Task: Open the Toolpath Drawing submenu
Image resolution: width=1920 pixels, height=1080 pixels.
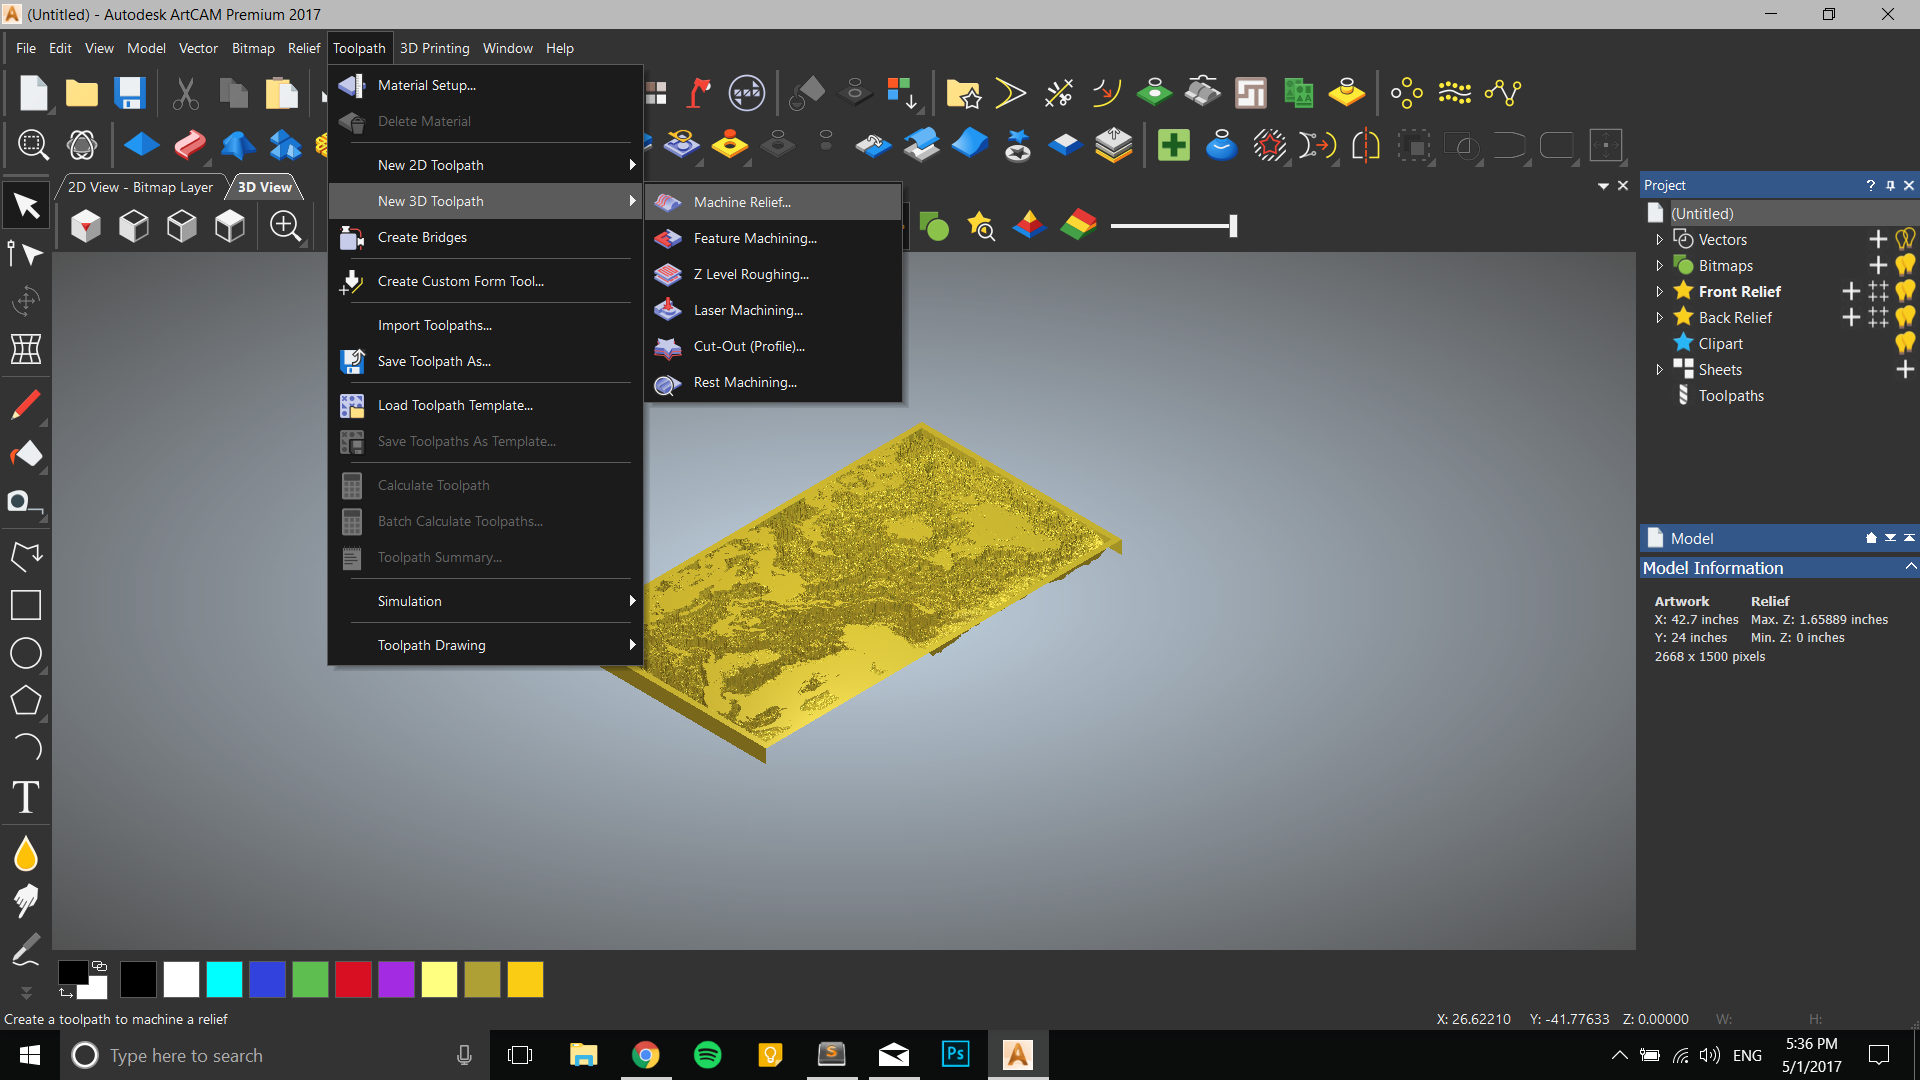Action: [x=486, y=645]
